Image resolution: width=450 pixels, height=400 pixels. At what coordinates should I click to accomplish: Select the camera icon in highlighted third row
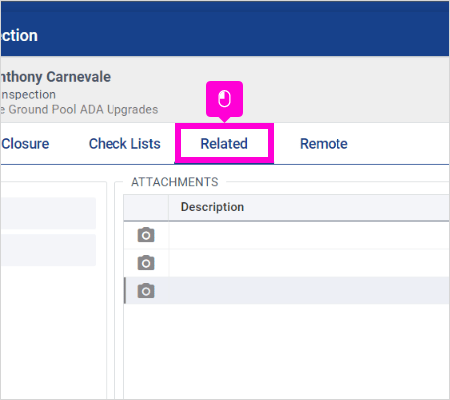146,291
